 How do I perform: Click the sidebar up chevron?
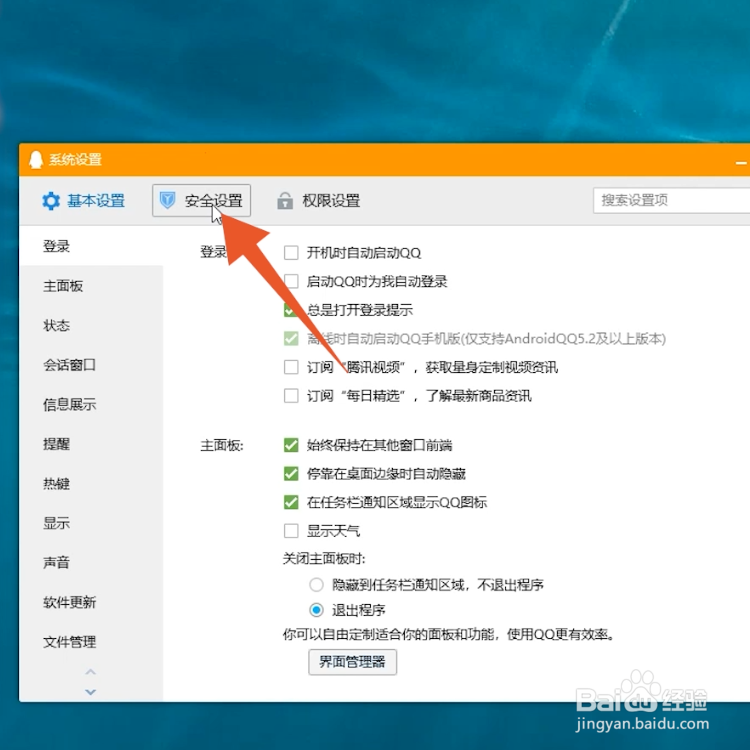pos(90,672)
